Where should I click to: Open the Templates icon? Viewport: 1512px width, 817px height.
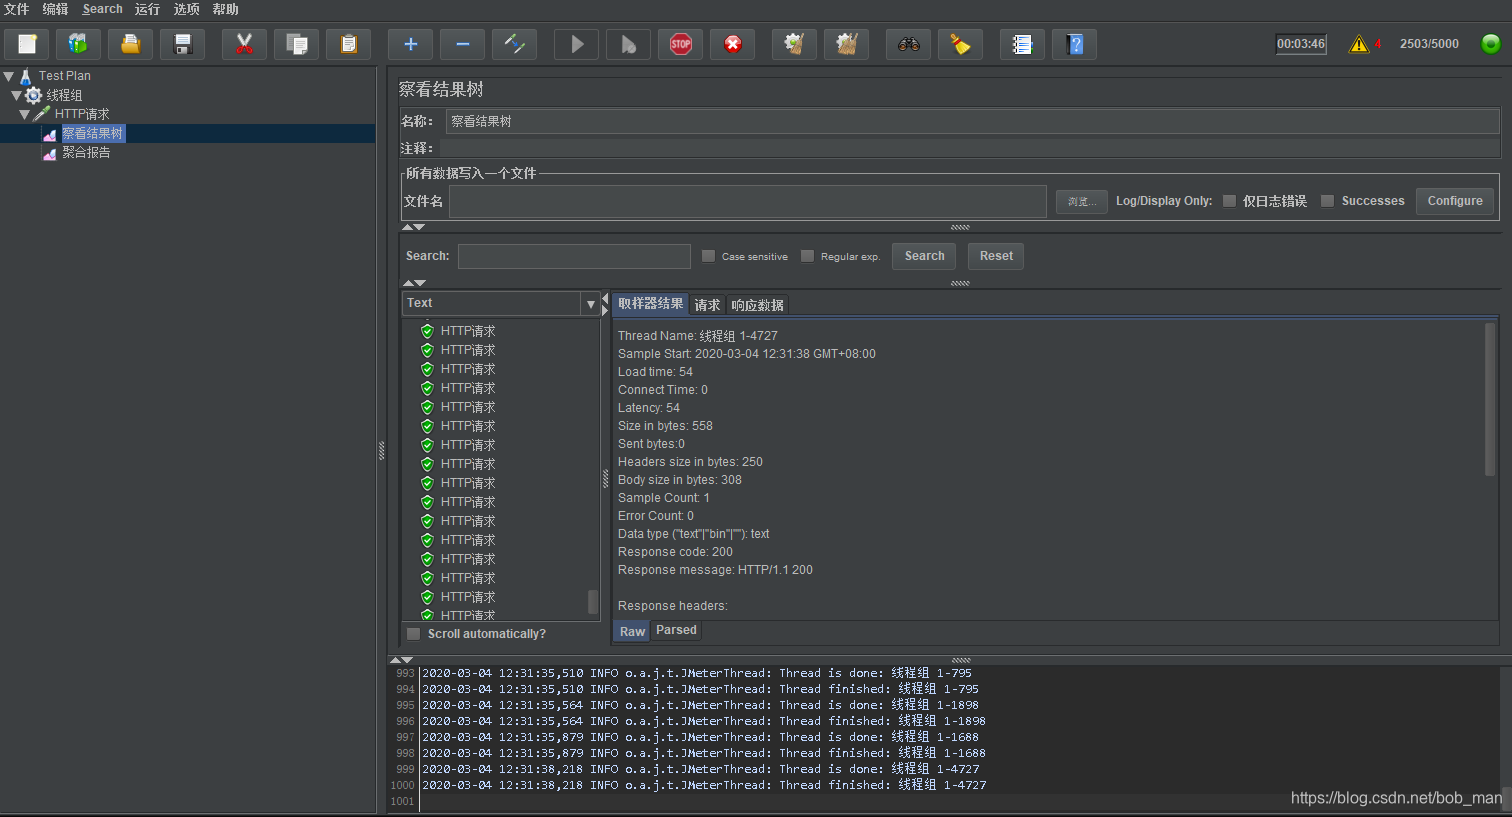(x=78, y=44)
